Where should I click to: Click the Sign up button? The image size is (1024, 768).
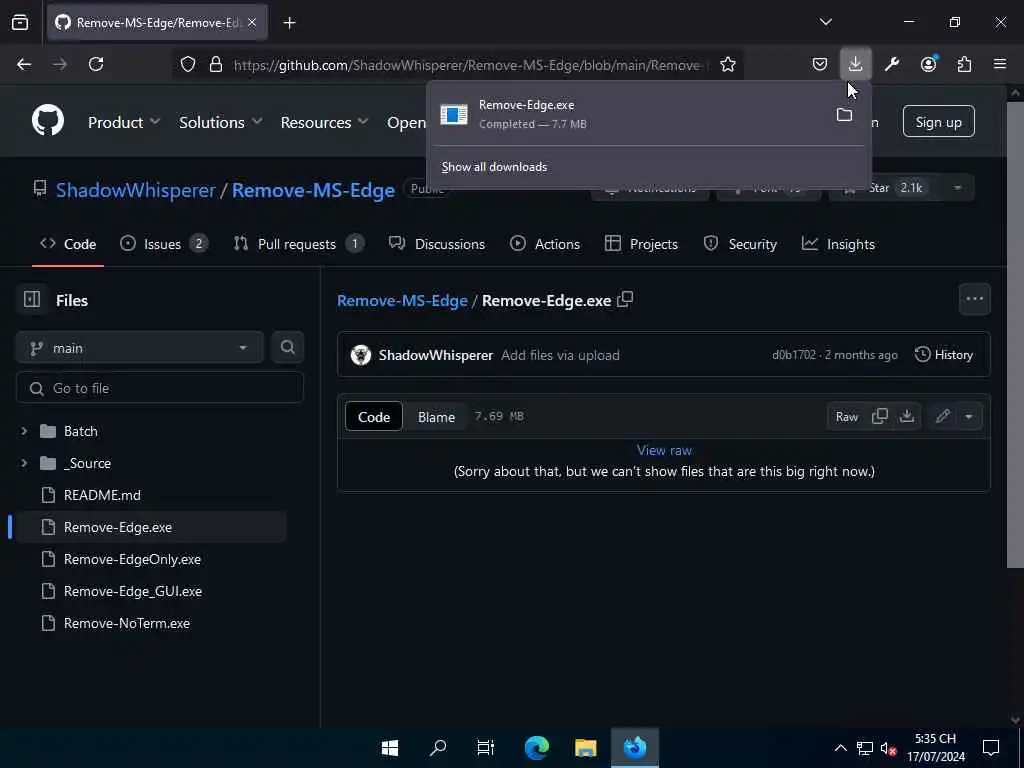point(938,121)
